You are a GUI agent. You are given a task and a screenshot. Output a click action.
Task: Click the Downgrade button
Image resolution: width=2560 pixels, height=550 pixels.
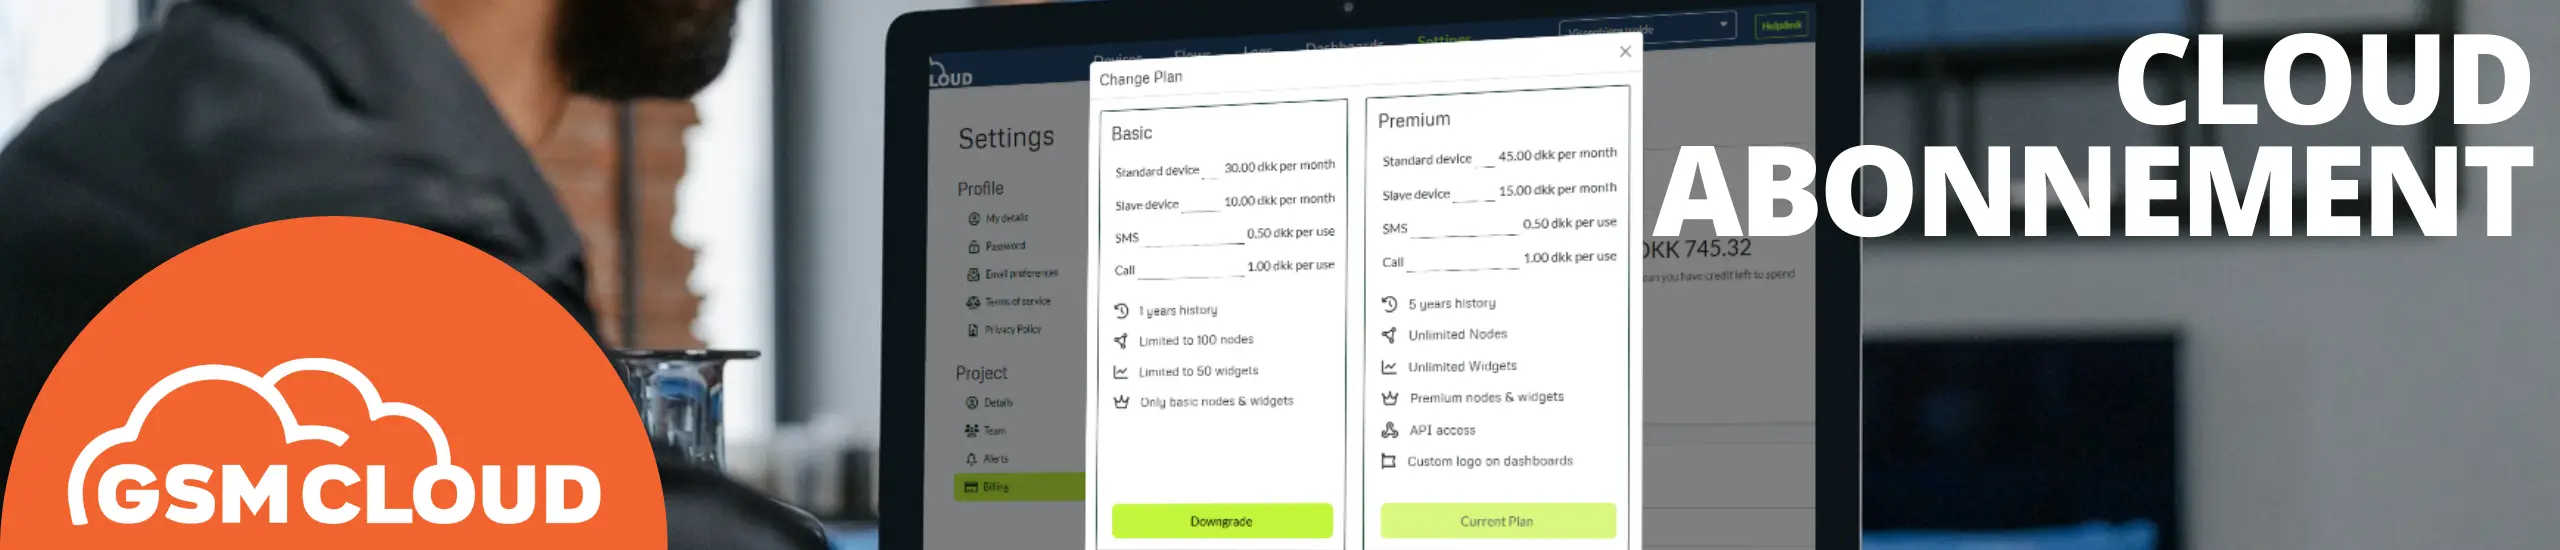(x=1221, y=521)
